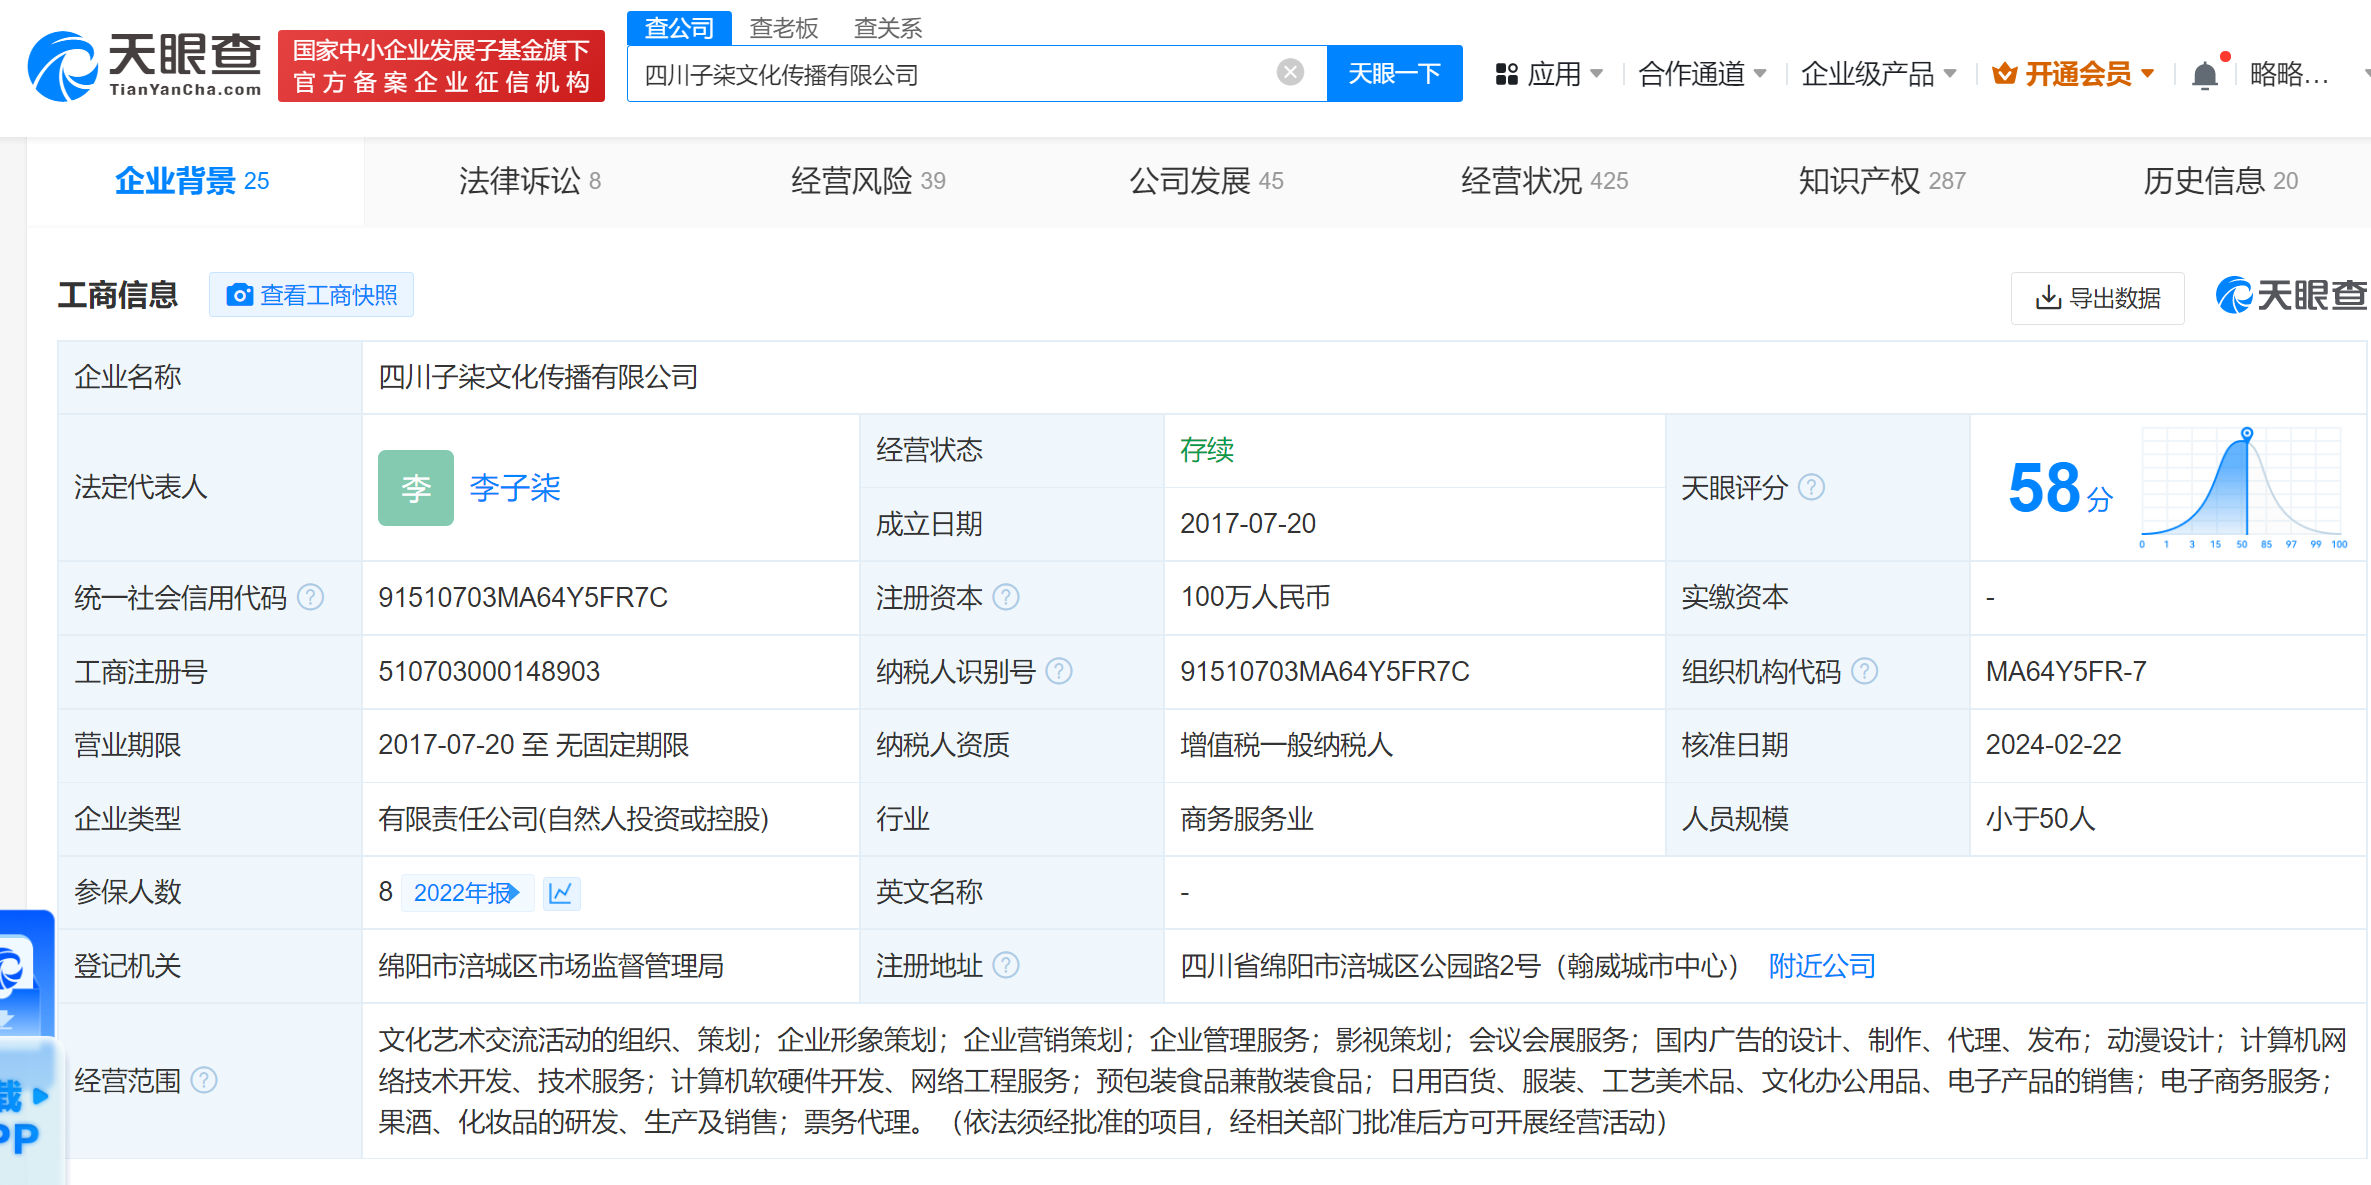Click help icon next to 组织机构代码

pos(1864,671)
